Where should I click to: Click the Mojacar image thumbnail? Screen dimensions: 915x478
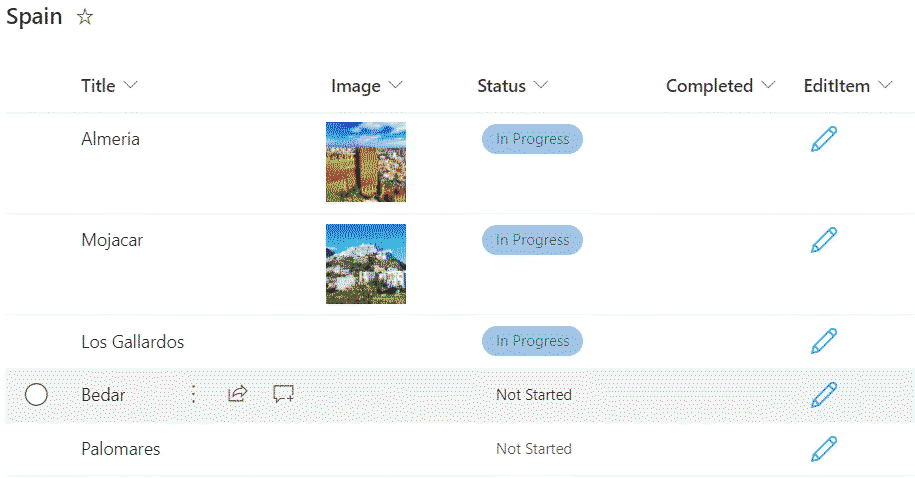tap(366, 264)
